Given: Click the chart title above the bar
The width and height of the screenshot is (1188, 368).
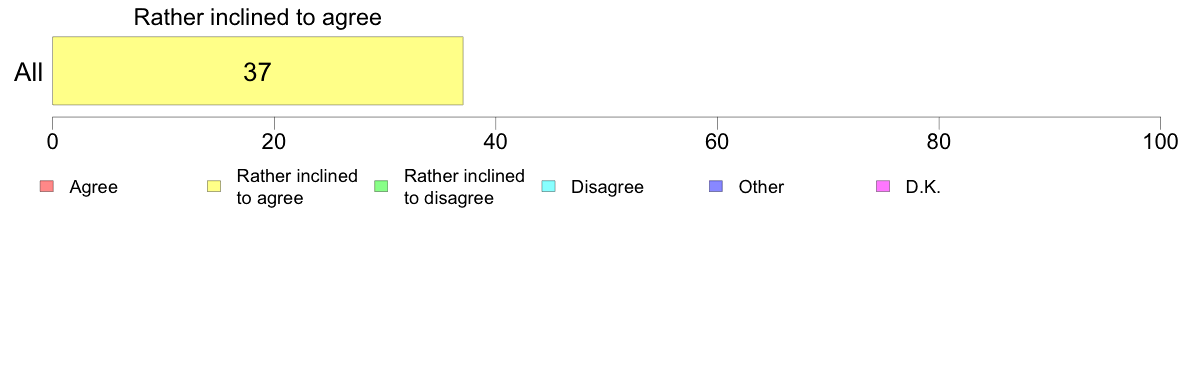Looking at the screenshot, I should pyautogui.click(x=258, y=17).
